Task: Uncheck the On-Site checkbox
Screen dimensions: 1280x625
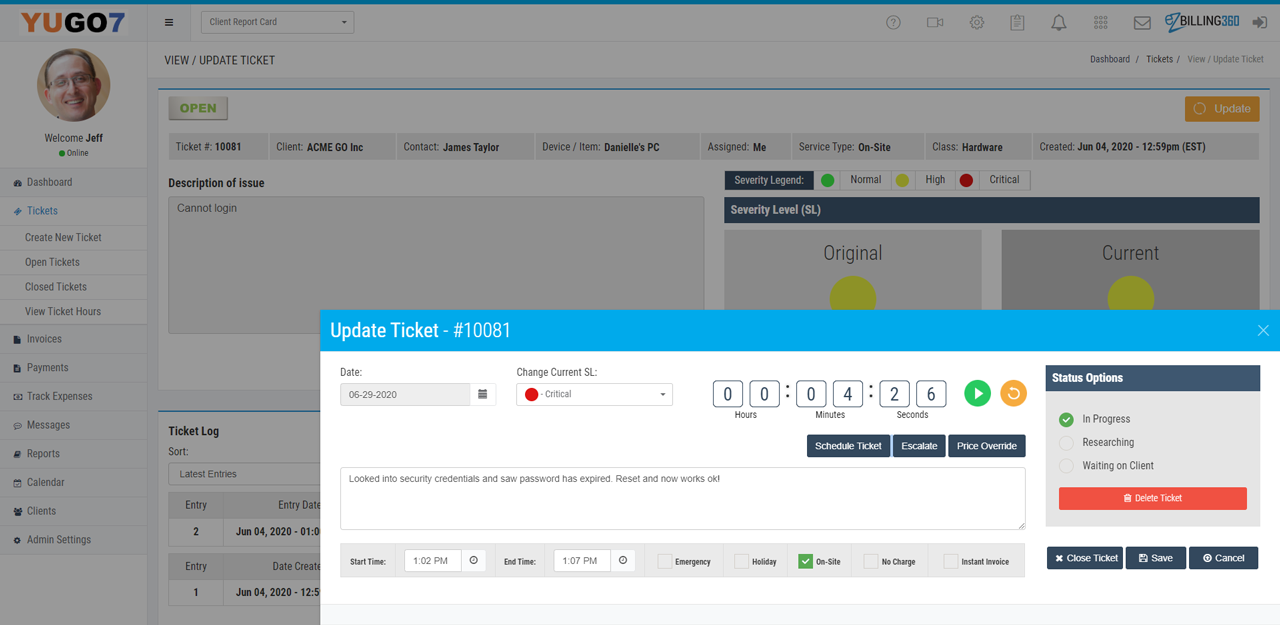Action: click(805, 561)
